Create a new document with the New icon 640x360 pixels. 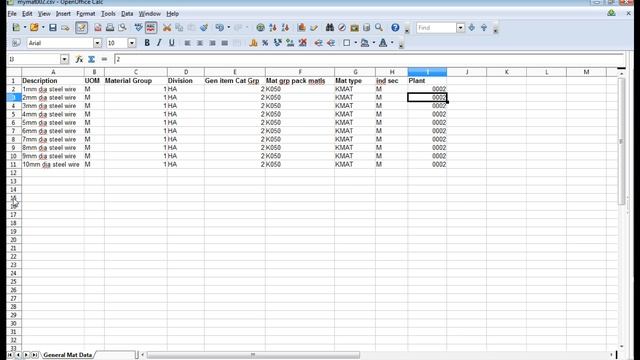pyautogui.click(x=16, y=28)
